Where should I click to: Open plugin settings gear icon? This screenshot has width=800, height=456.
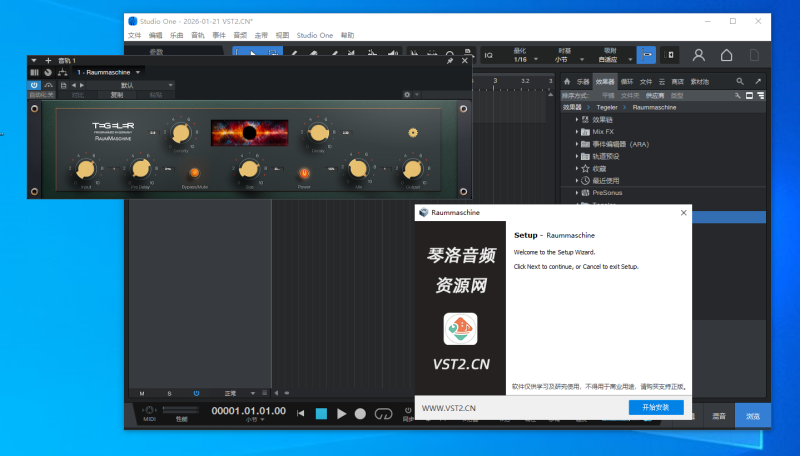(x=407, y=95)
